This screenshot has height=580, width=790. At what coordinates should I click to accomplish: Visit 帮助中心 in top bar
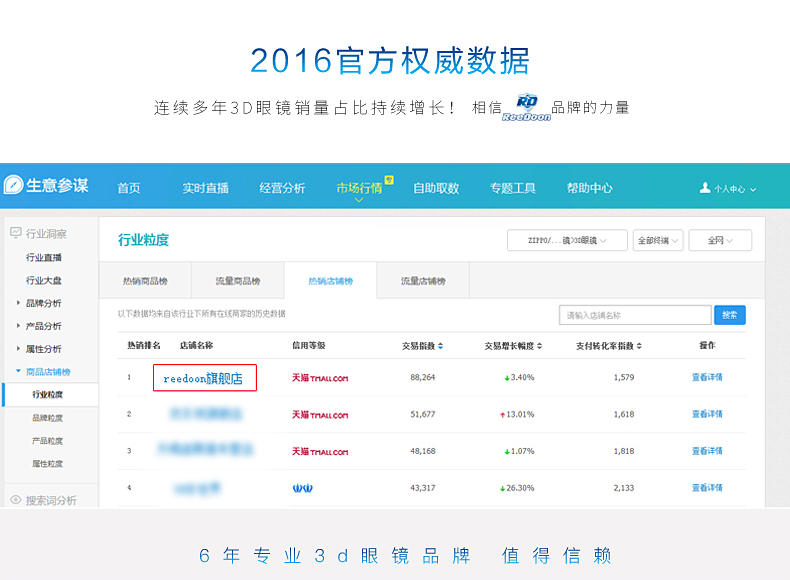(x=590, y=188)
